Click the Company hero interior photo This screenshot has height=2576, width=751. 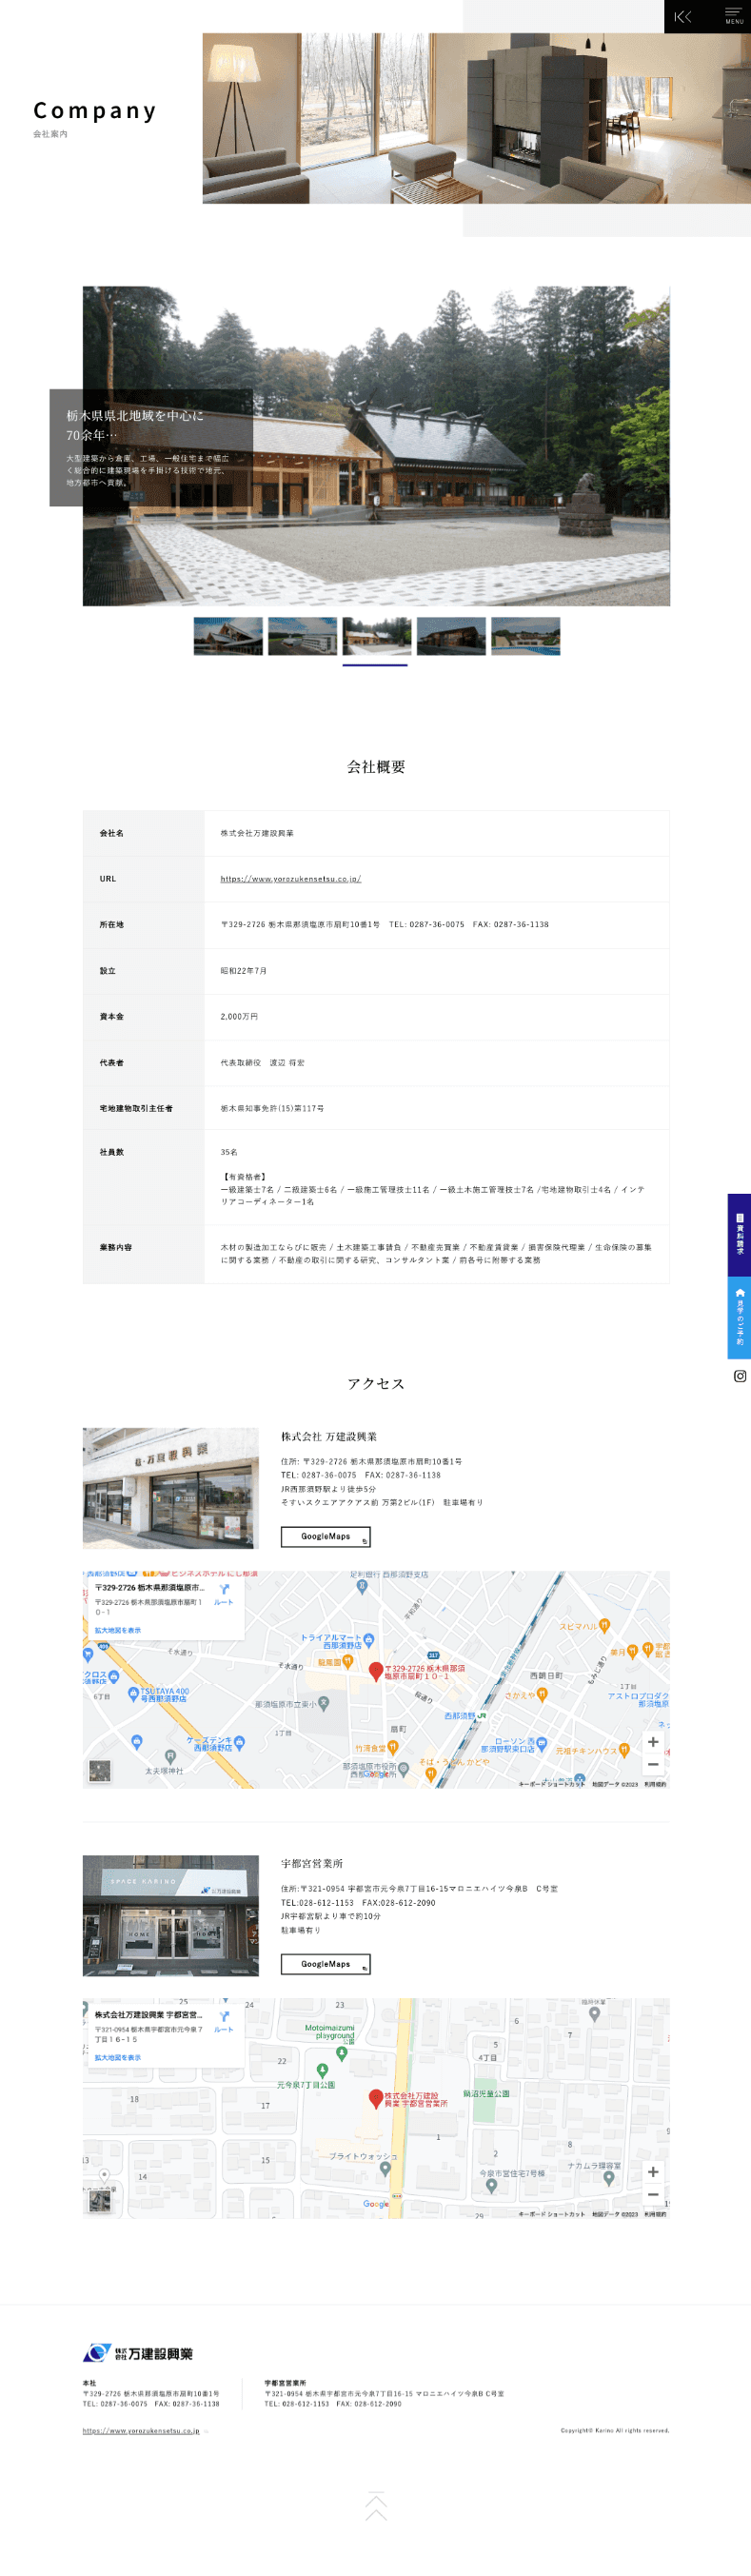coord(476,119)
